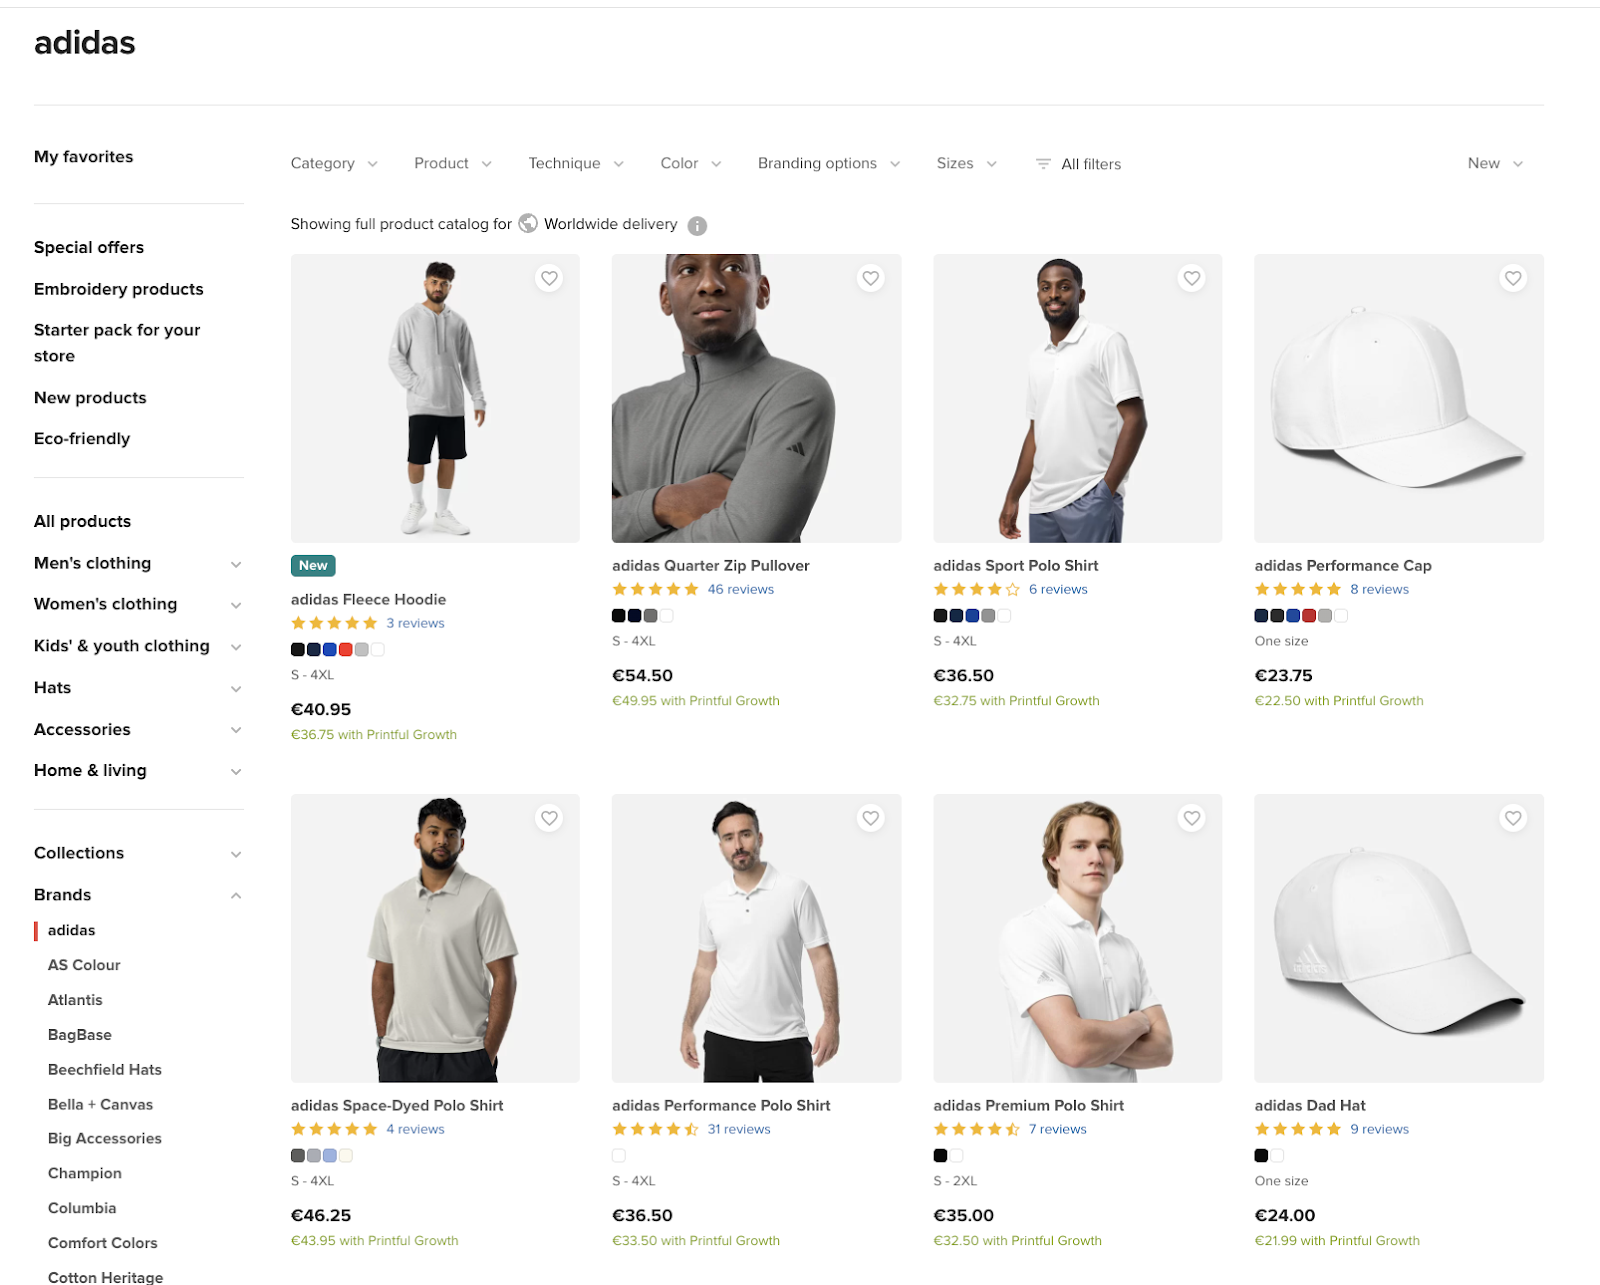Collapse the Brands section in the sidebar

pos(236,894)
